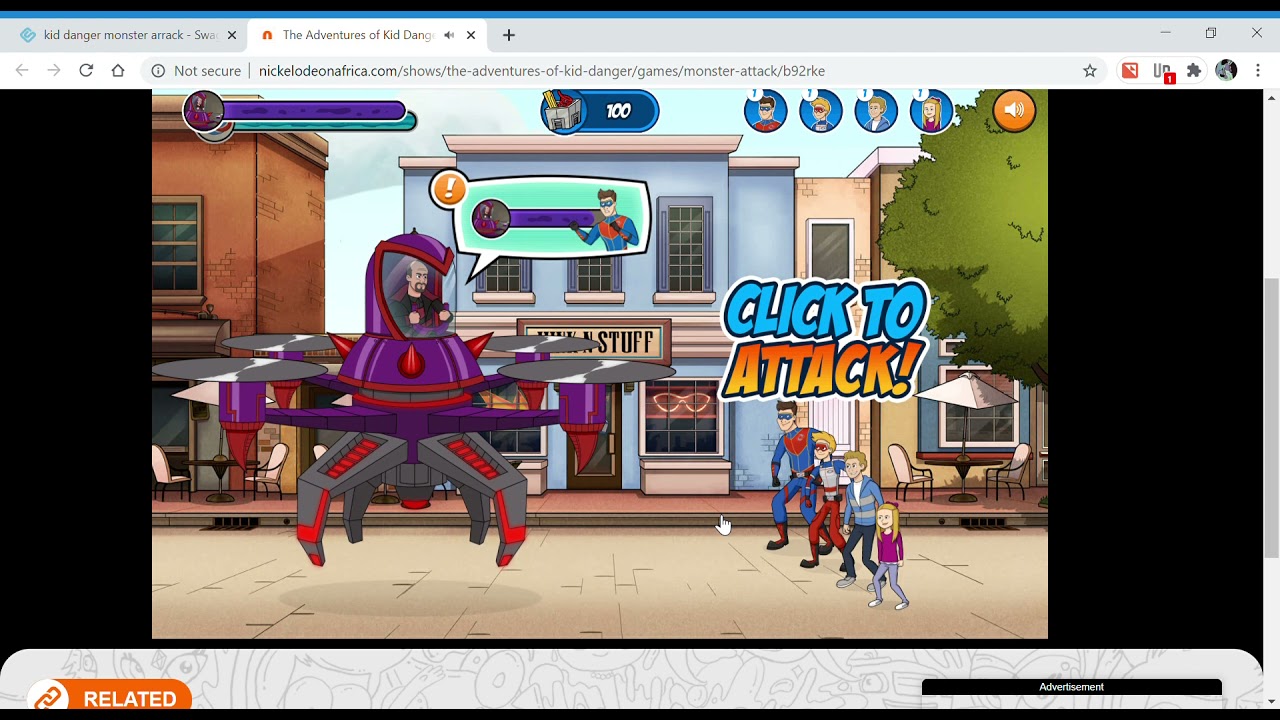
Task: Click the villain's purple health bar
Action: [313, 111]
